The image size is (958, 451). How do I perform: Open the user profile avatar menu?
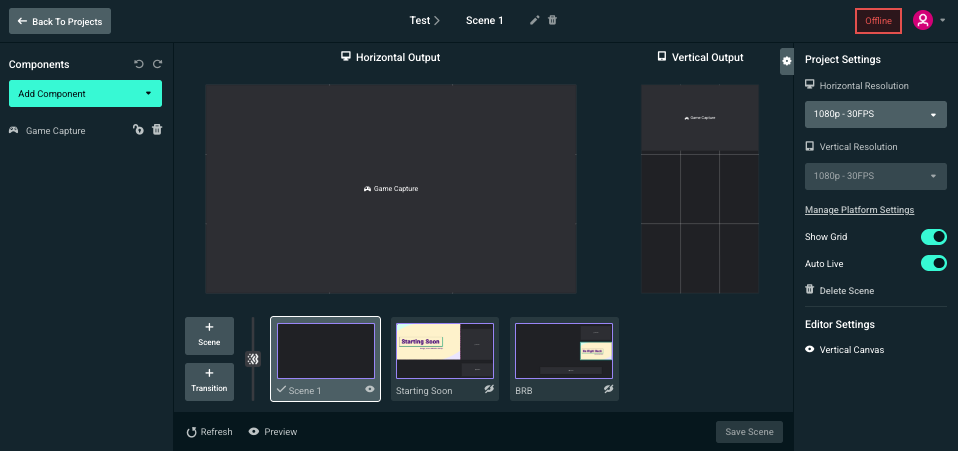pos(923,20)
